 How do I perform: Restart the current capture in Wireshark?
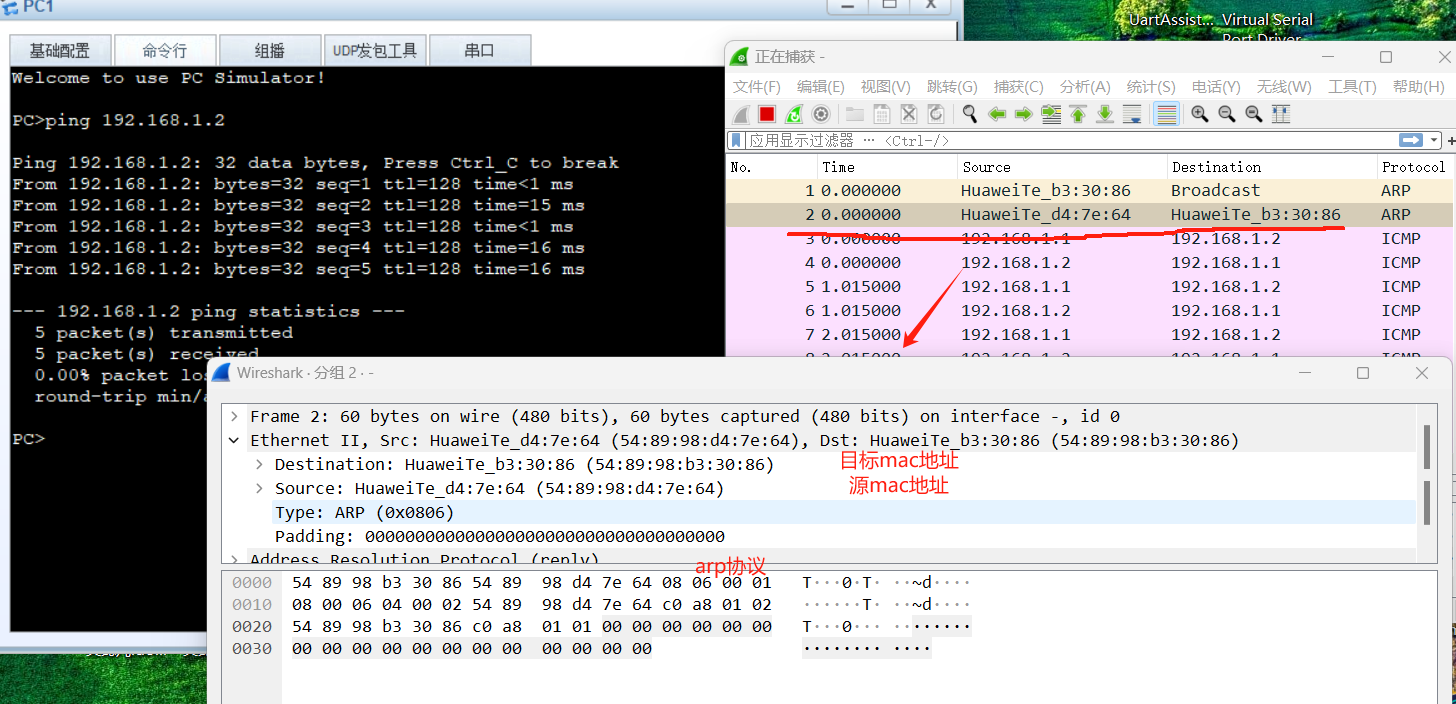[794, 114]
